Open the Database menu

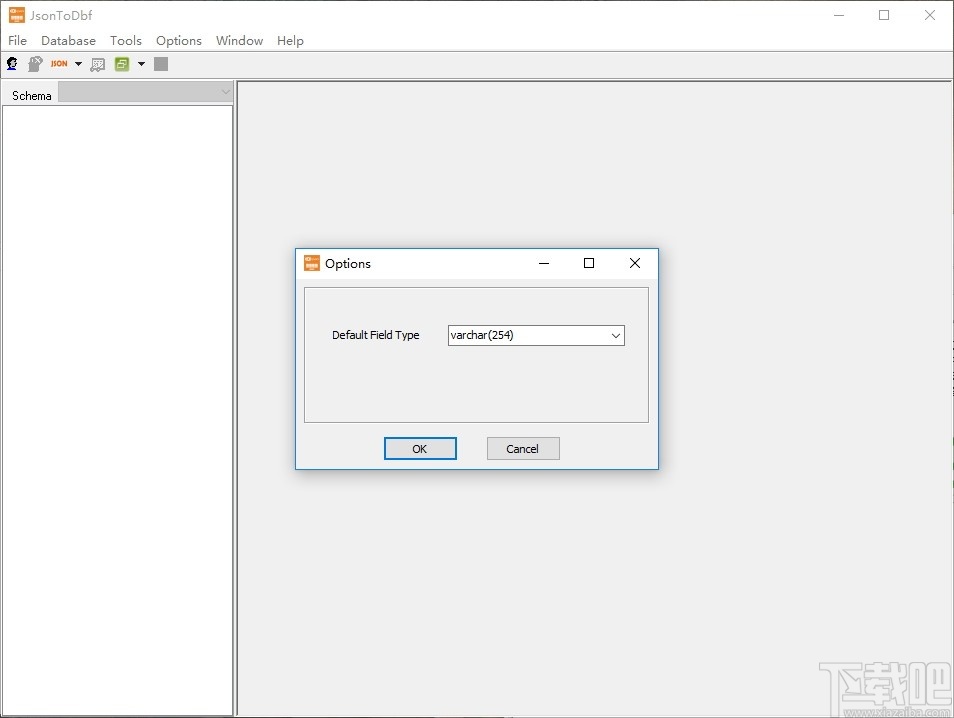coord(68,41)
